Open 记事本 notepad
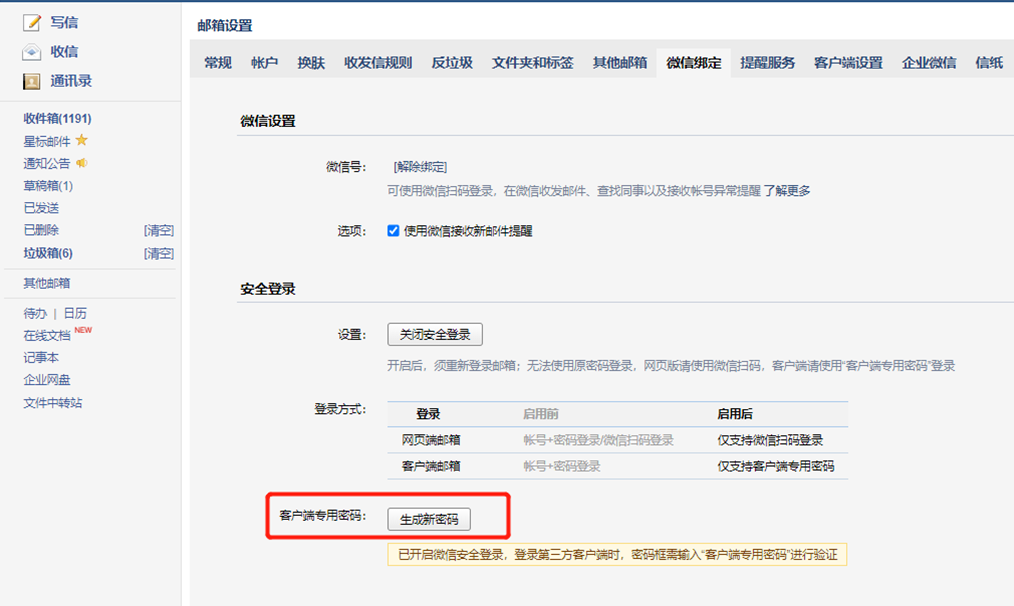1014x606 pixels. (x=41, y=357)
